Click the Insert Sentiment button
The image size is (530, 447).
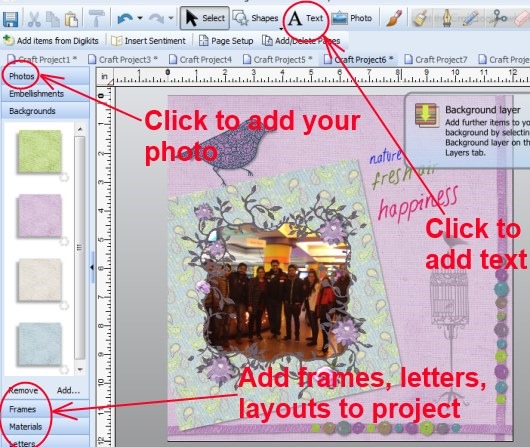coord(148,41)
